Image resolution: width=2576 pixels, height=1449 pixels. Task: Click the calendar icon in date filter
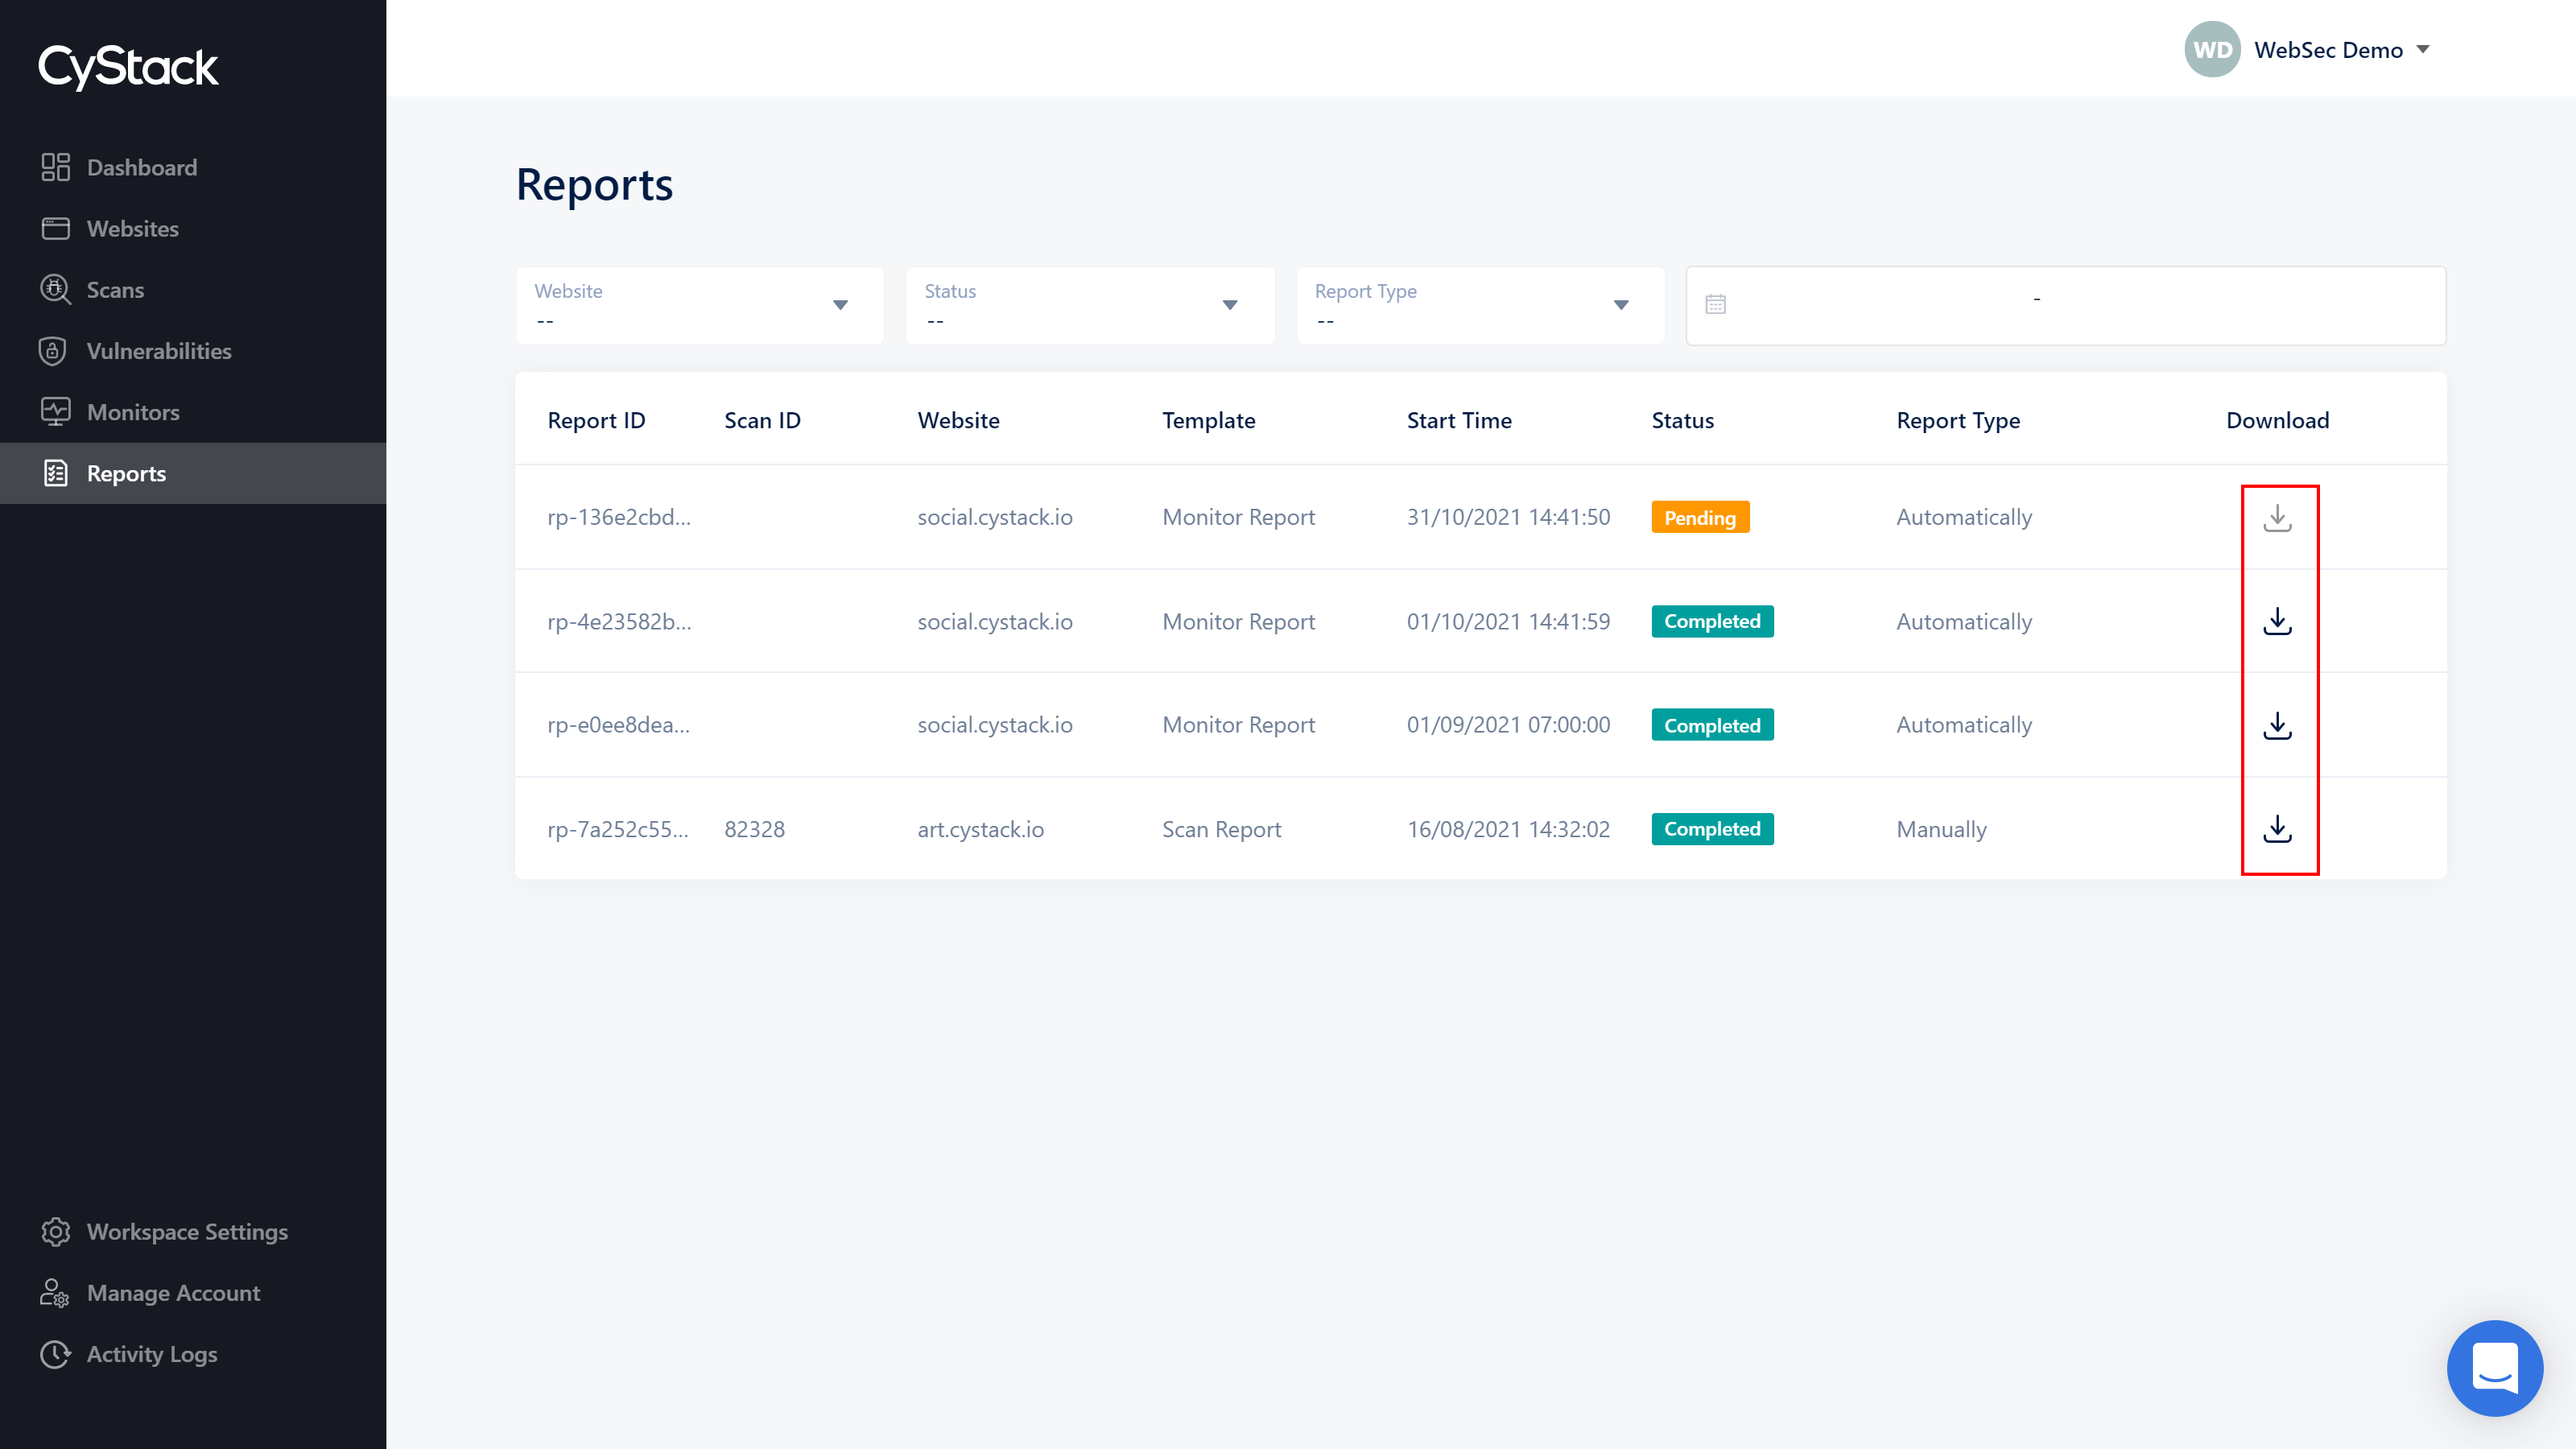(x=1716, y=304)
